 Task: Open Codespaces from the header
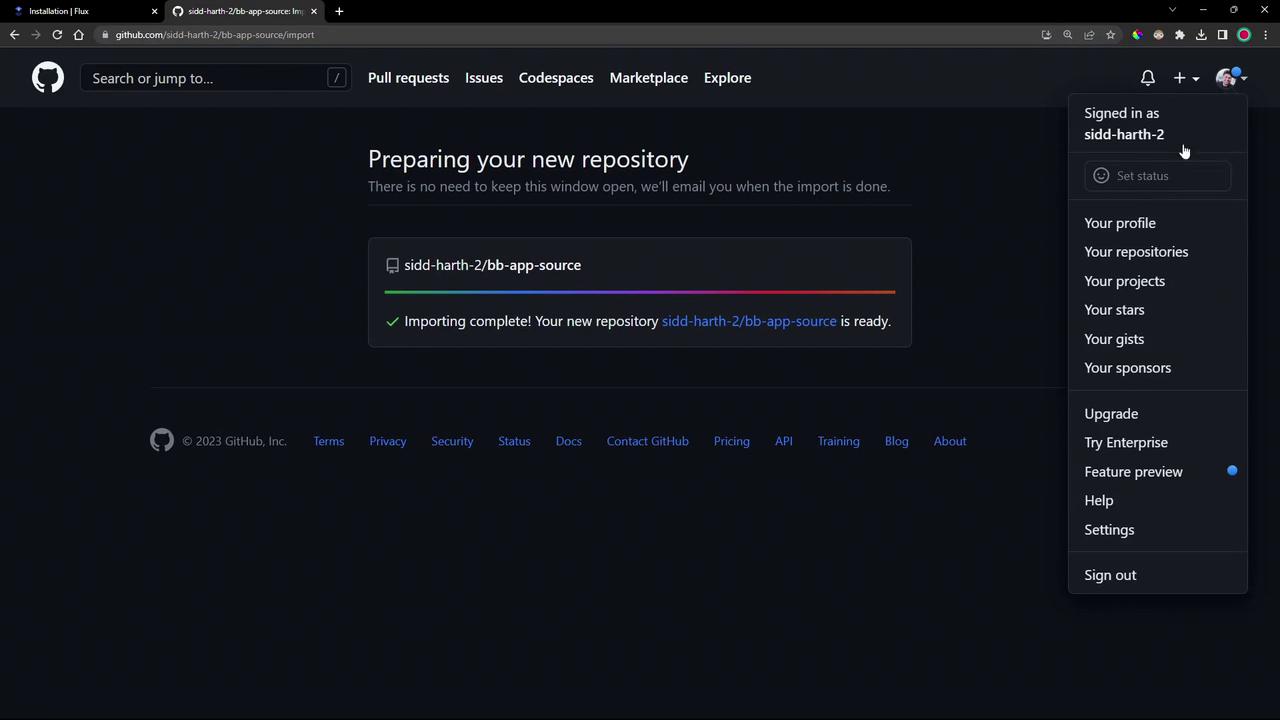click(556, 78)
